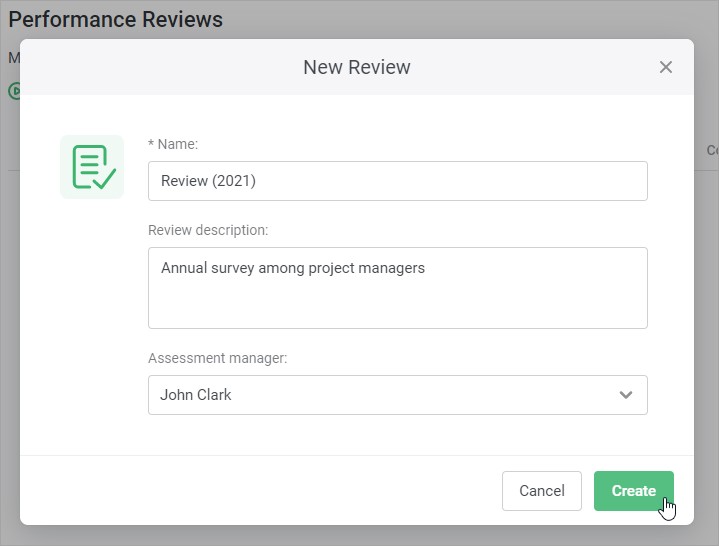Click the 'Annual survey among project managers' text
This screenshot has height=546, width=719.
point(292,268)
